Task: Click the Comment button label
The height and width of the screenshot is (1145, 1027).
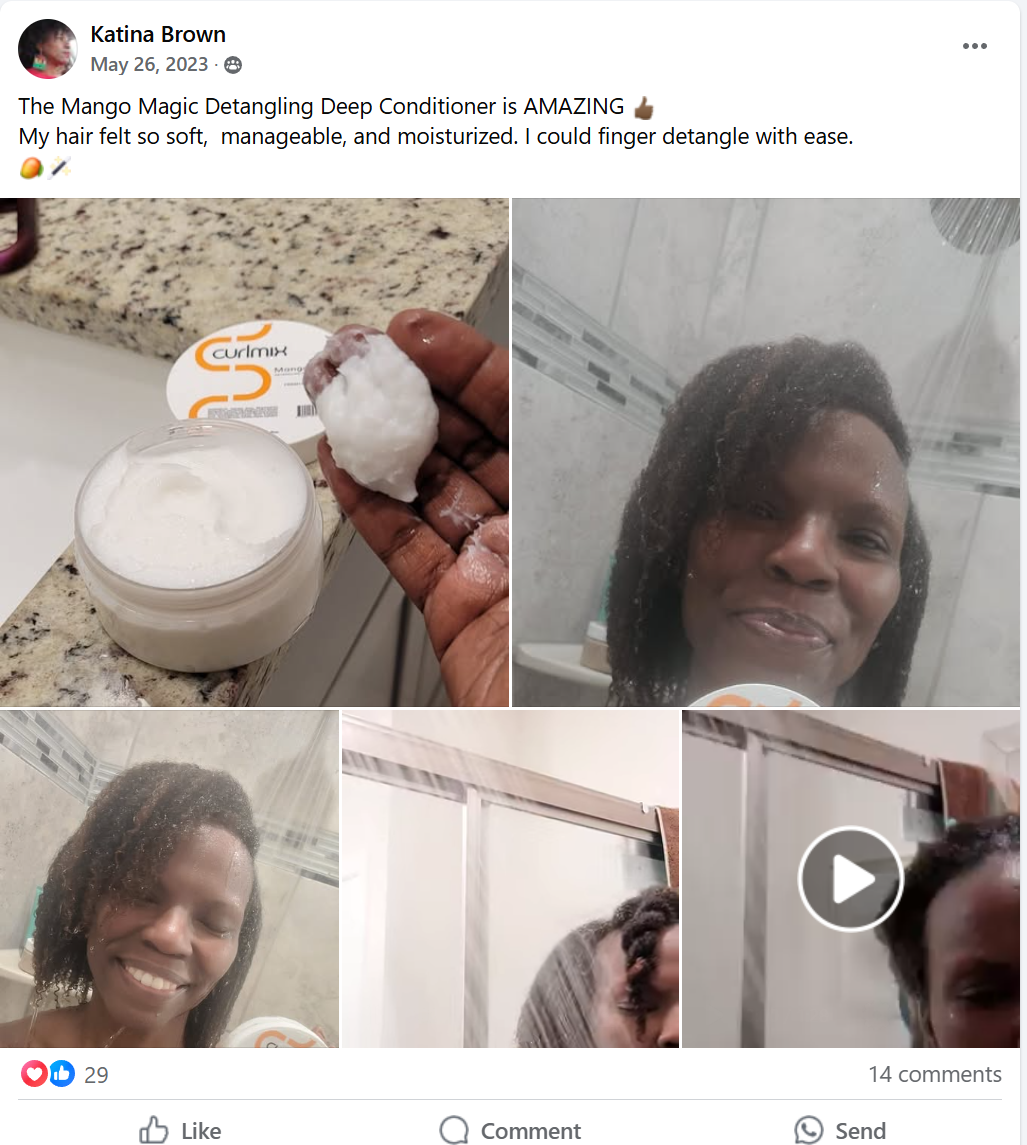Action: (530, 1131)
